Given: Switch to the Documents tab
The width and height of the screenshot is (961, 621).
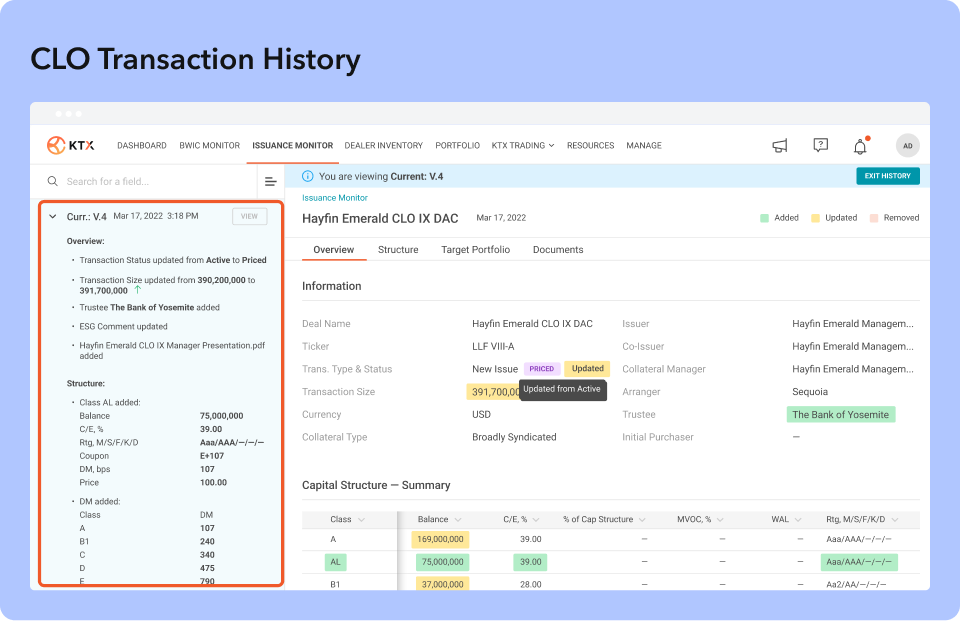Looking at the screenshot, I should (557, 250).
